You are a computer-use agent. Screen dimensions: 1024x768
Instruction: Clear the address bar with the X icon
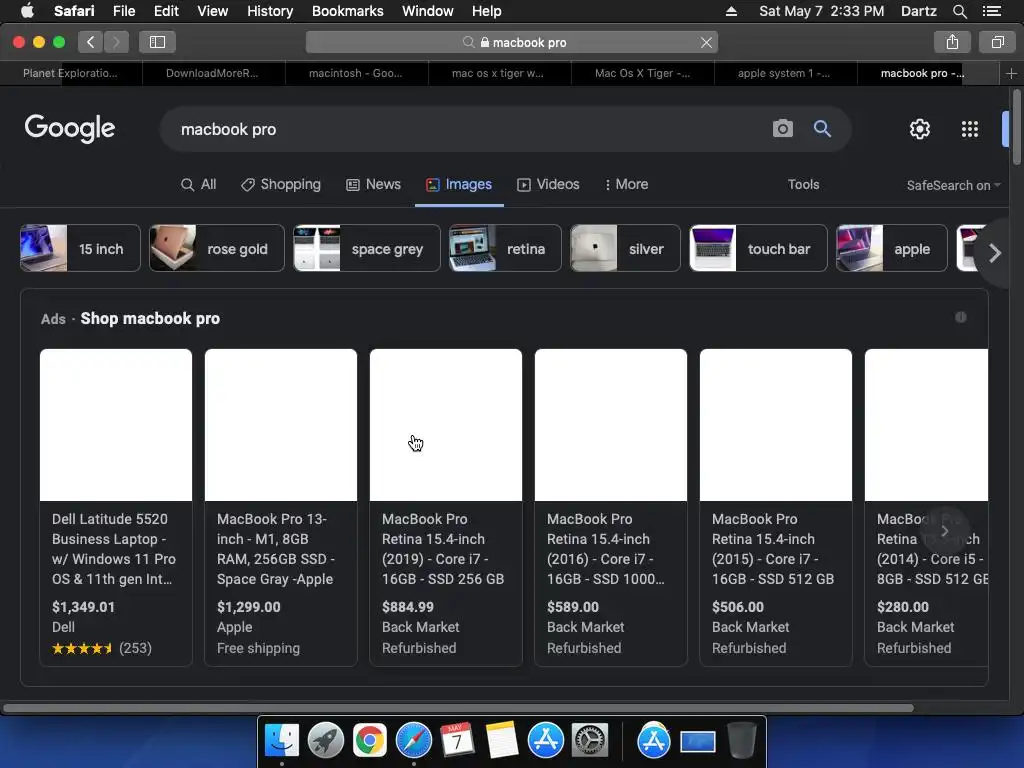(x=706, y=42)
